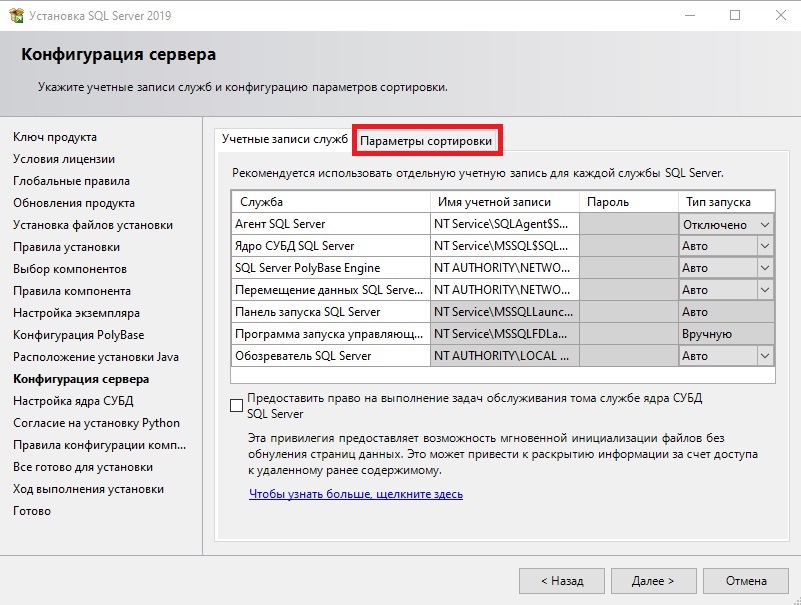Image resolution: width=801 pixels, height=605 pixels.
Task: Click account name field for Агент SQL Server
Action: click(505, 224)
